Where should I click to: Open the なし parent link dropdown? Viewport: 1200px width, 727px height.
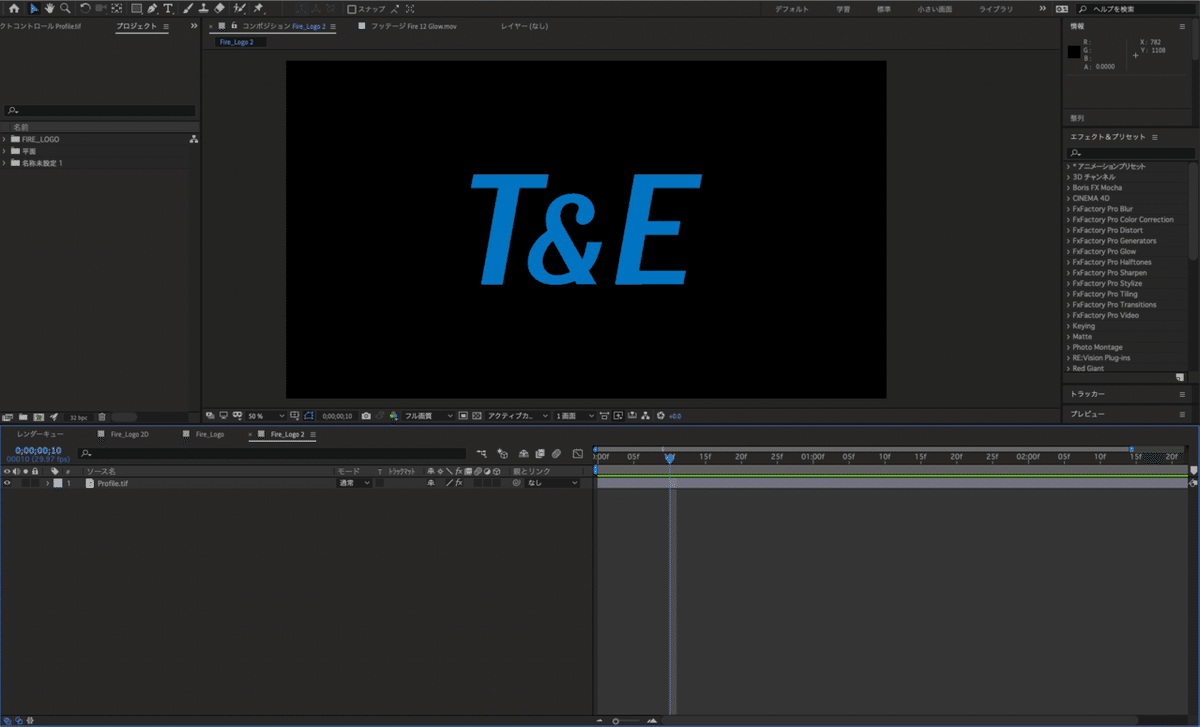click(553, 482)
